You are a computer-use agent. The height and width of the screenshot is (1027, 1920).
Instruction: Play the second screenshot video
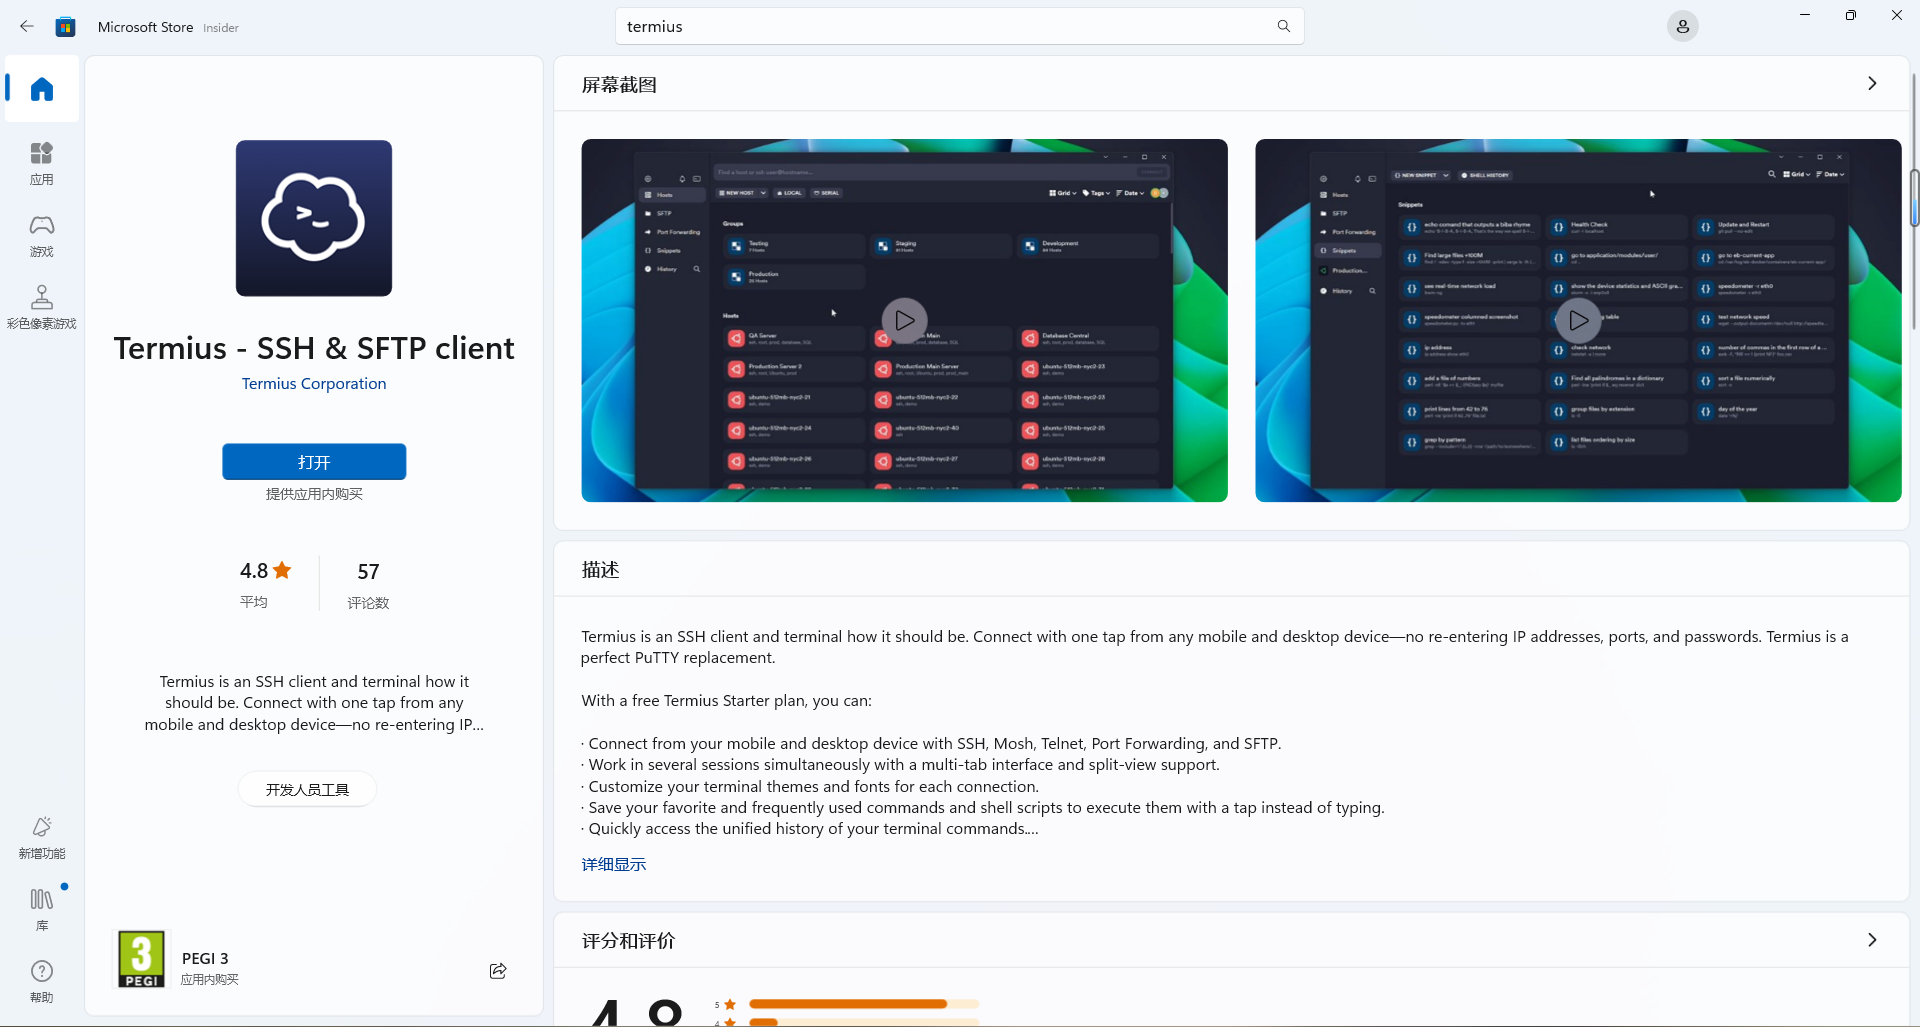coord(1578,321)
